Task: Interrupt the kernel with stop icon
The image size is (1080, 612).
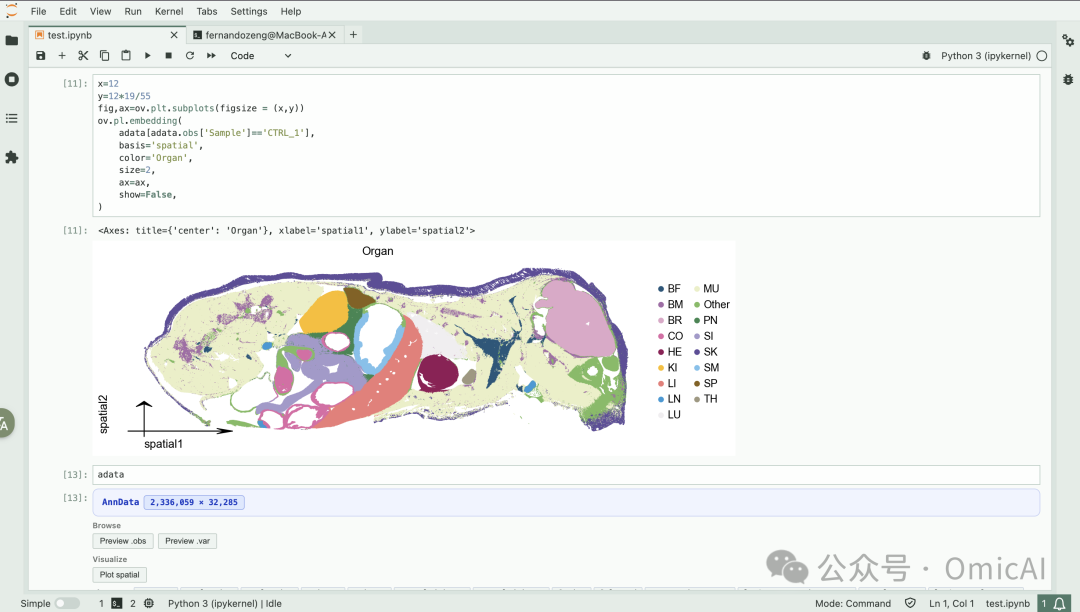Action: (169, 56)
